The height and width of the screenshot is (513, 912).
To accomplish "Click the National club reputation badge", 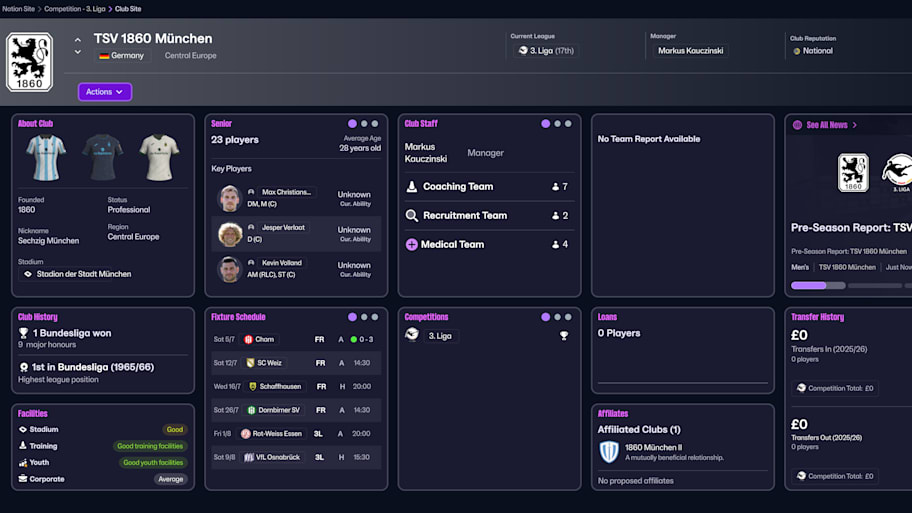I will pos(813,51).
